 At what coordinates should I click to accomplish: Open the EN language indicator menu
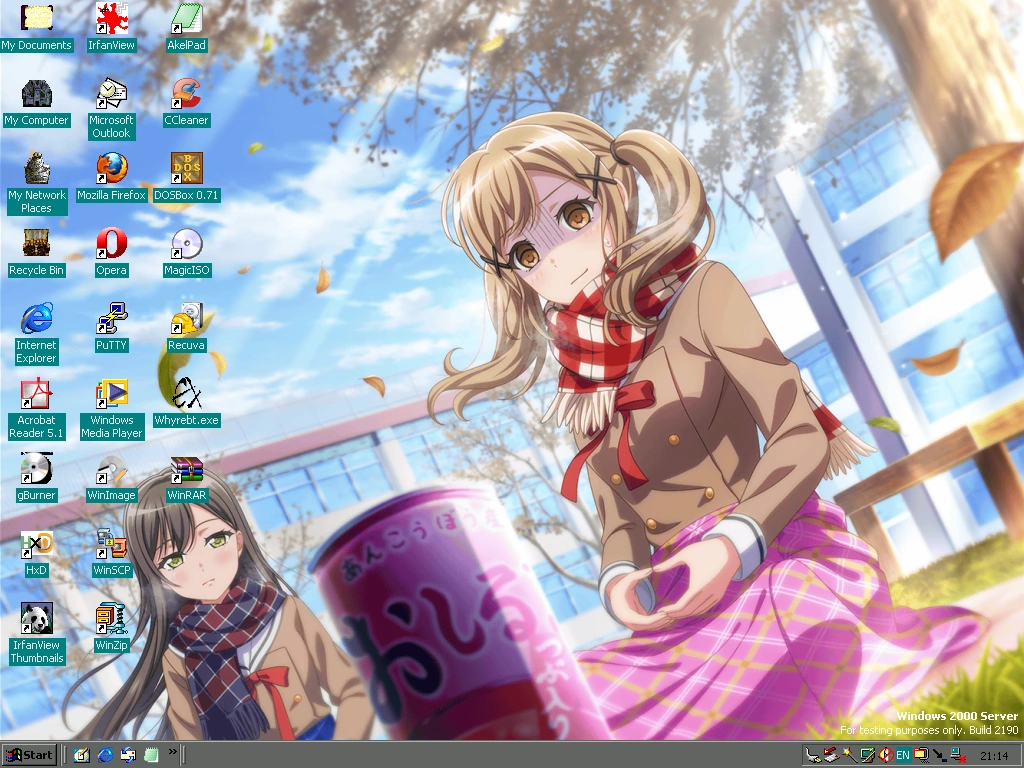pyautogui.click(x=904, y=754)
